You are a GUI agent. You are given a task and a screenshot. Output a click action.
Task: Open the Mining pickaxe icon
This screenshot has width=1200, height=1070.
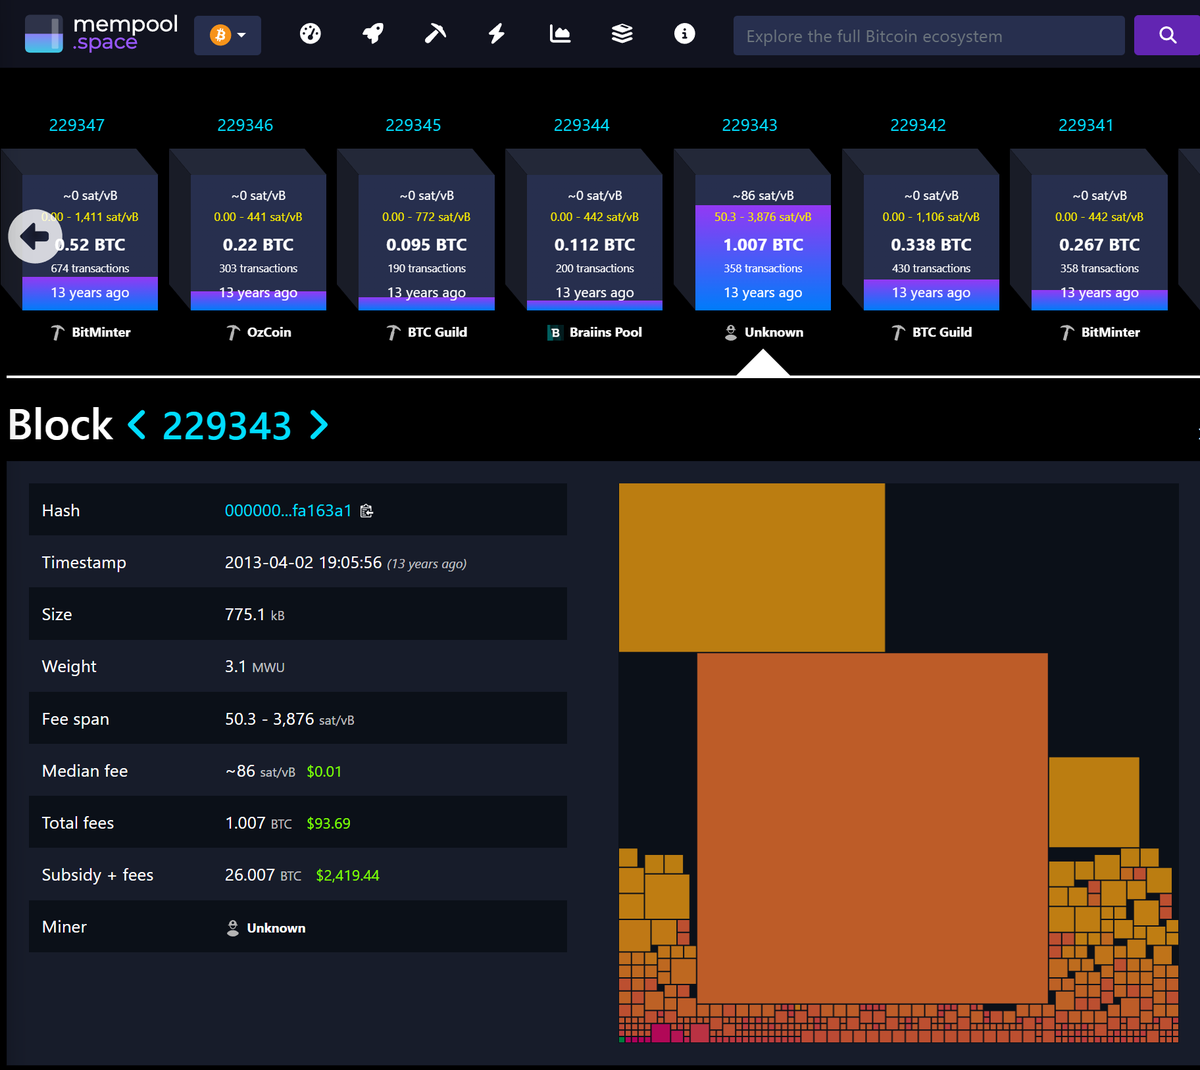pyautogui.click(x=435, y=34)
